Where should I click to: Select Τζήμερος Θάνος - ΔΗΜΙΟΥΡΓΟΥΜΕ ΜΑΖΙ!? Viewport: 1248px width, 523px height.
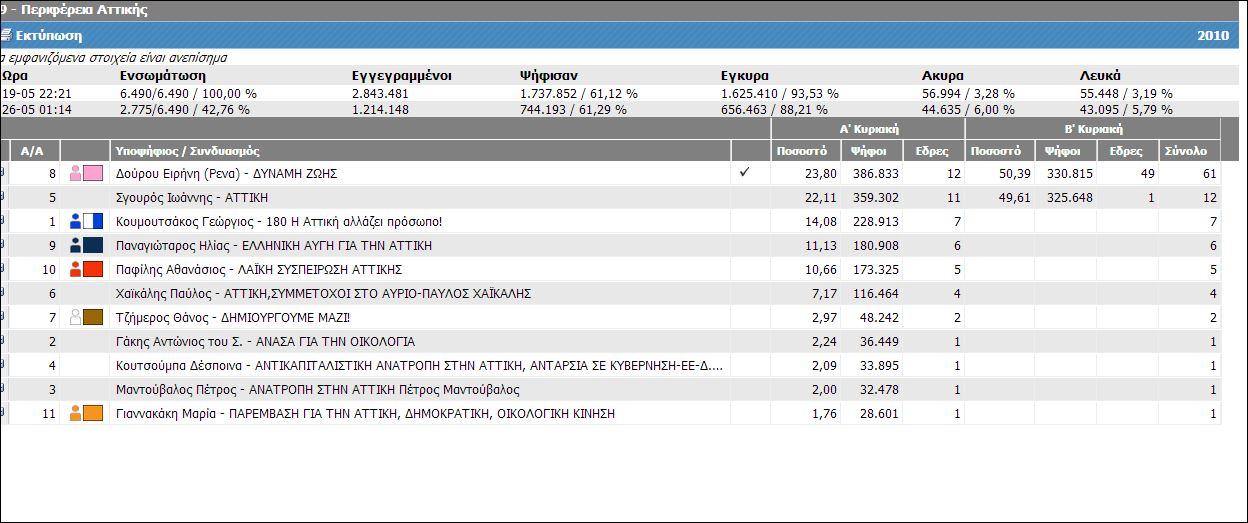(x=233, y=317)
